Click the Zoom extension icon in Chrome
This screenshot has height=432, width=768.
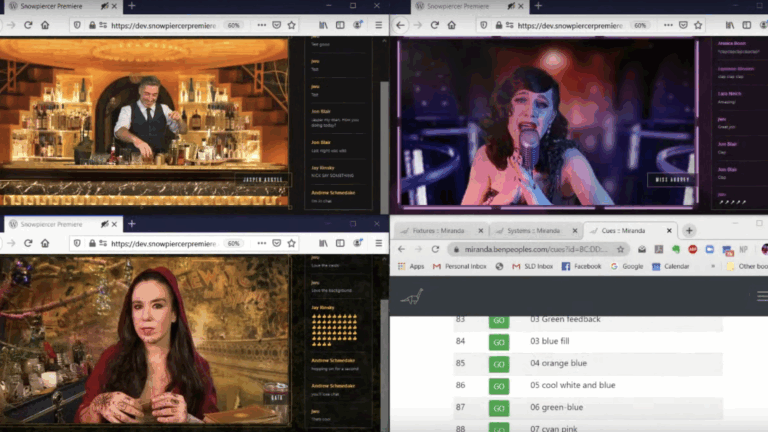point(710,249)
